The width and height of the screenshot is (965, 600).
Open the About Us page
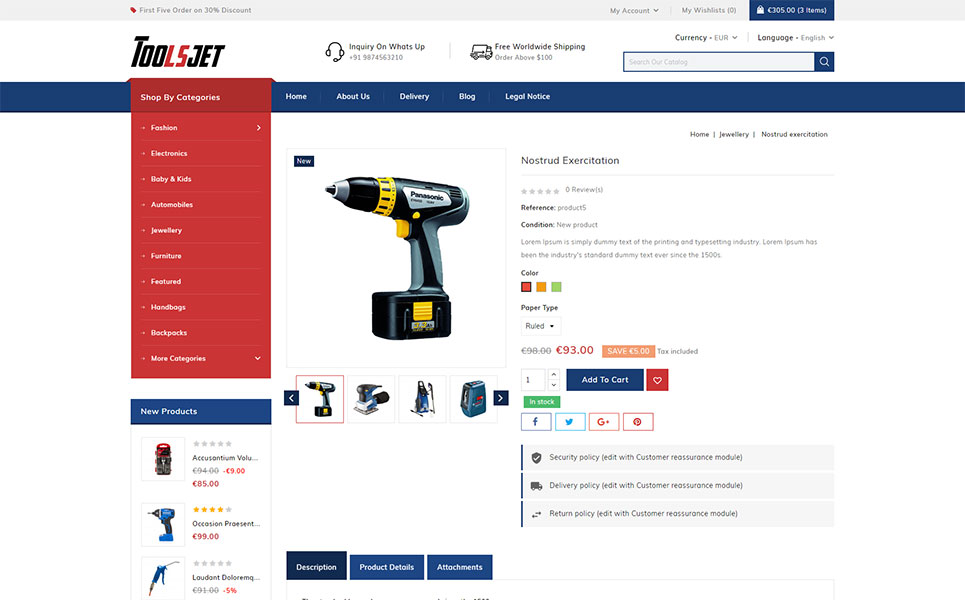353,97
